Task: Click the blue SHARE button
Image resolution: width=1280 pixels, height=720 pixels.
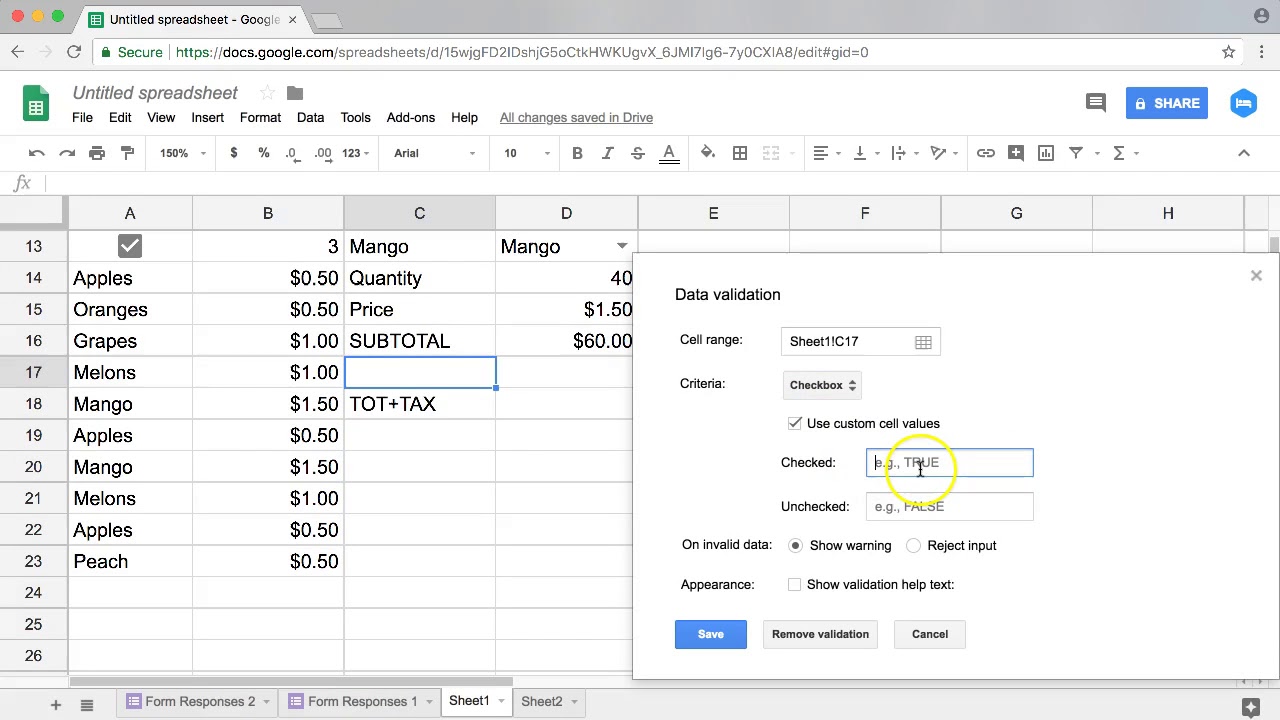Action: point(1167,103)
